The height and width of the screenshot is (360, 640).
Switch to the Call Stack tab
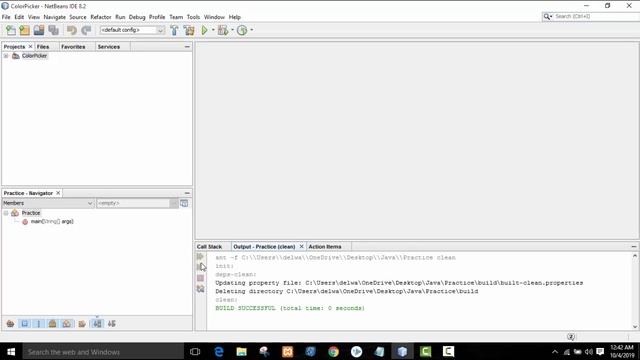(x=209, y=247)
